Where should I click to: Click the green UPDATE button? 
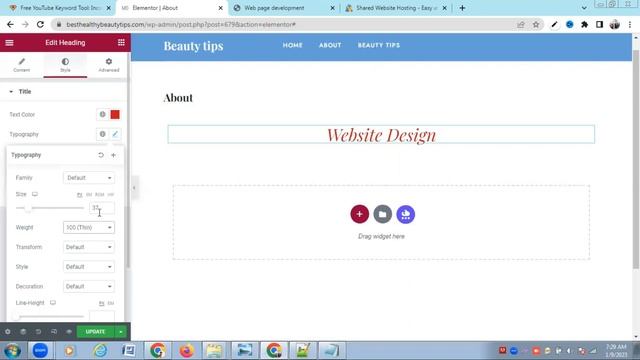coord(96,332)
